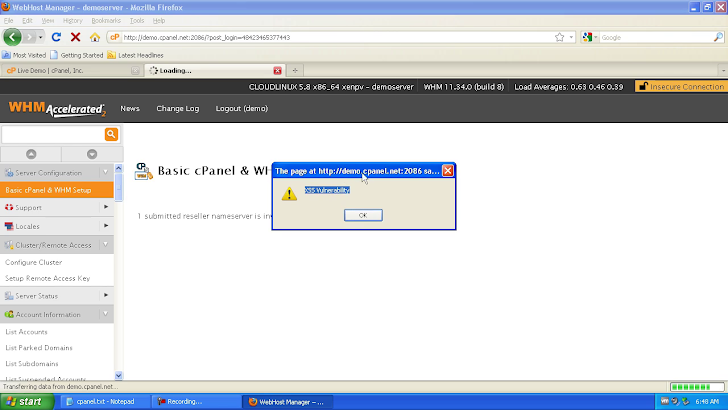Open the Tools menu

(x=136, y=20)
